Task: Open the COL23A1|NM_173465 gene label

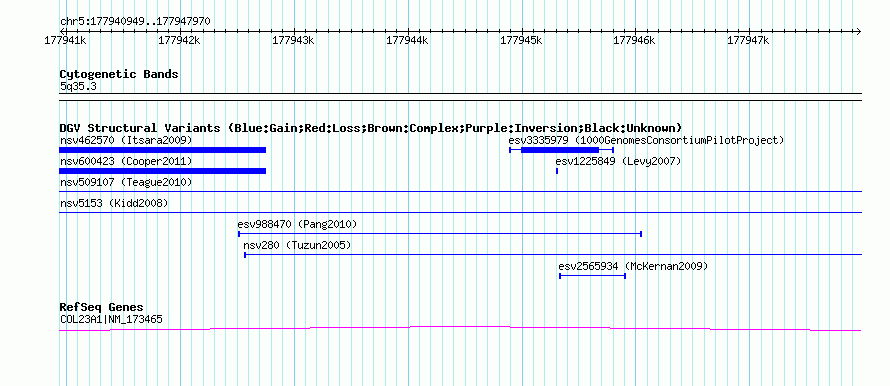Action: coord(111,320)
